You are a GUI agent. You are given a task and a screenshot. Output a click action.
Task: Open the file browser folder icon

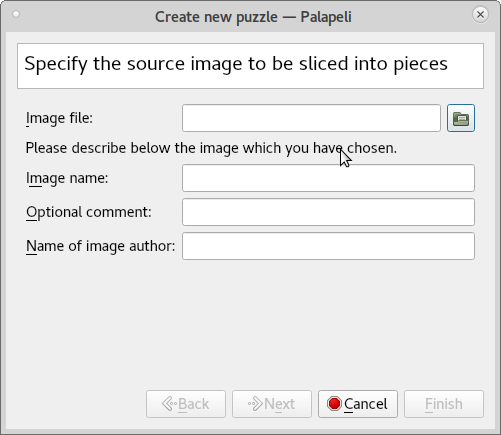point(461,118)
